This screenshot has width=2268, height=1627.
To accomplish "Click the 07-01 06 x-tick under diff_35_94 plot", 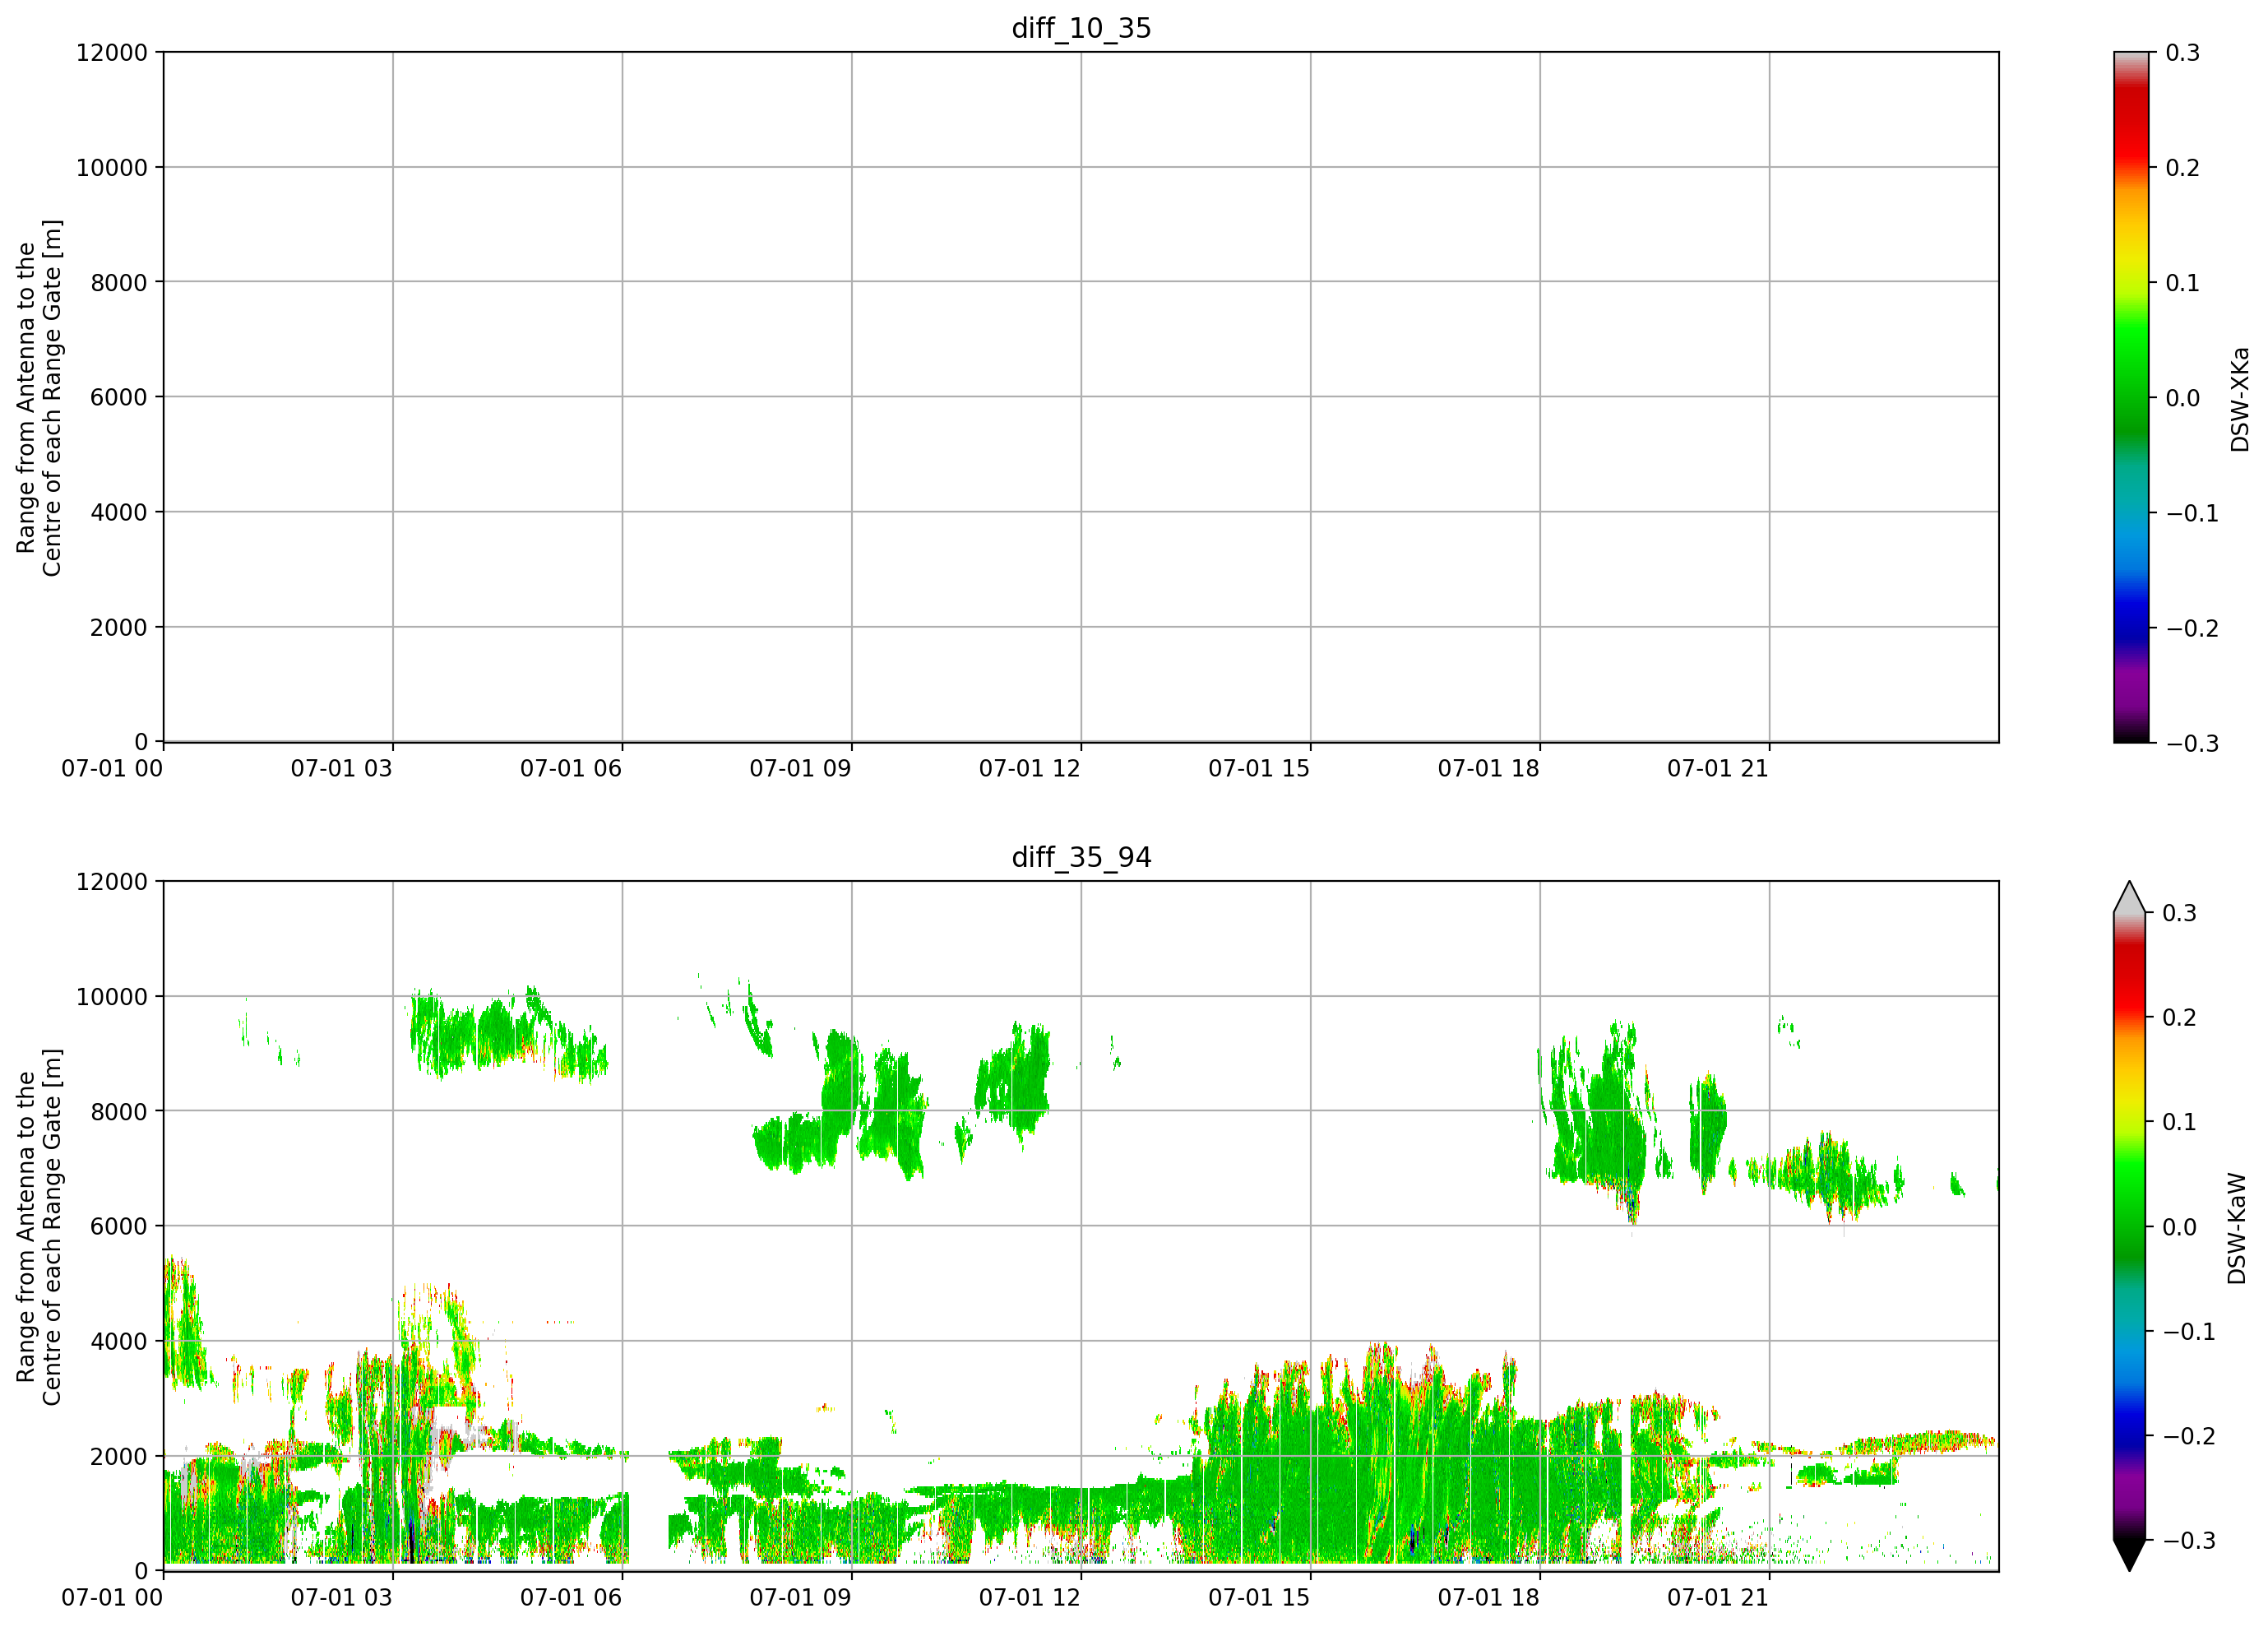I will (x=571, y=1598).
